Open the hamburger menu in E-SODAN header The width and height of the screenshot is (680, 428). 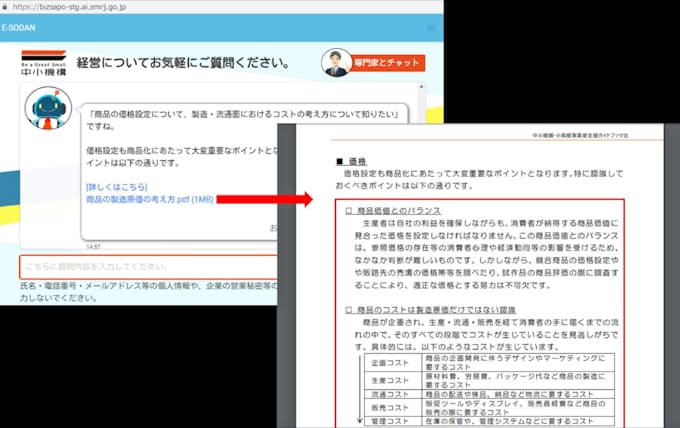click(x=431, y=28)
